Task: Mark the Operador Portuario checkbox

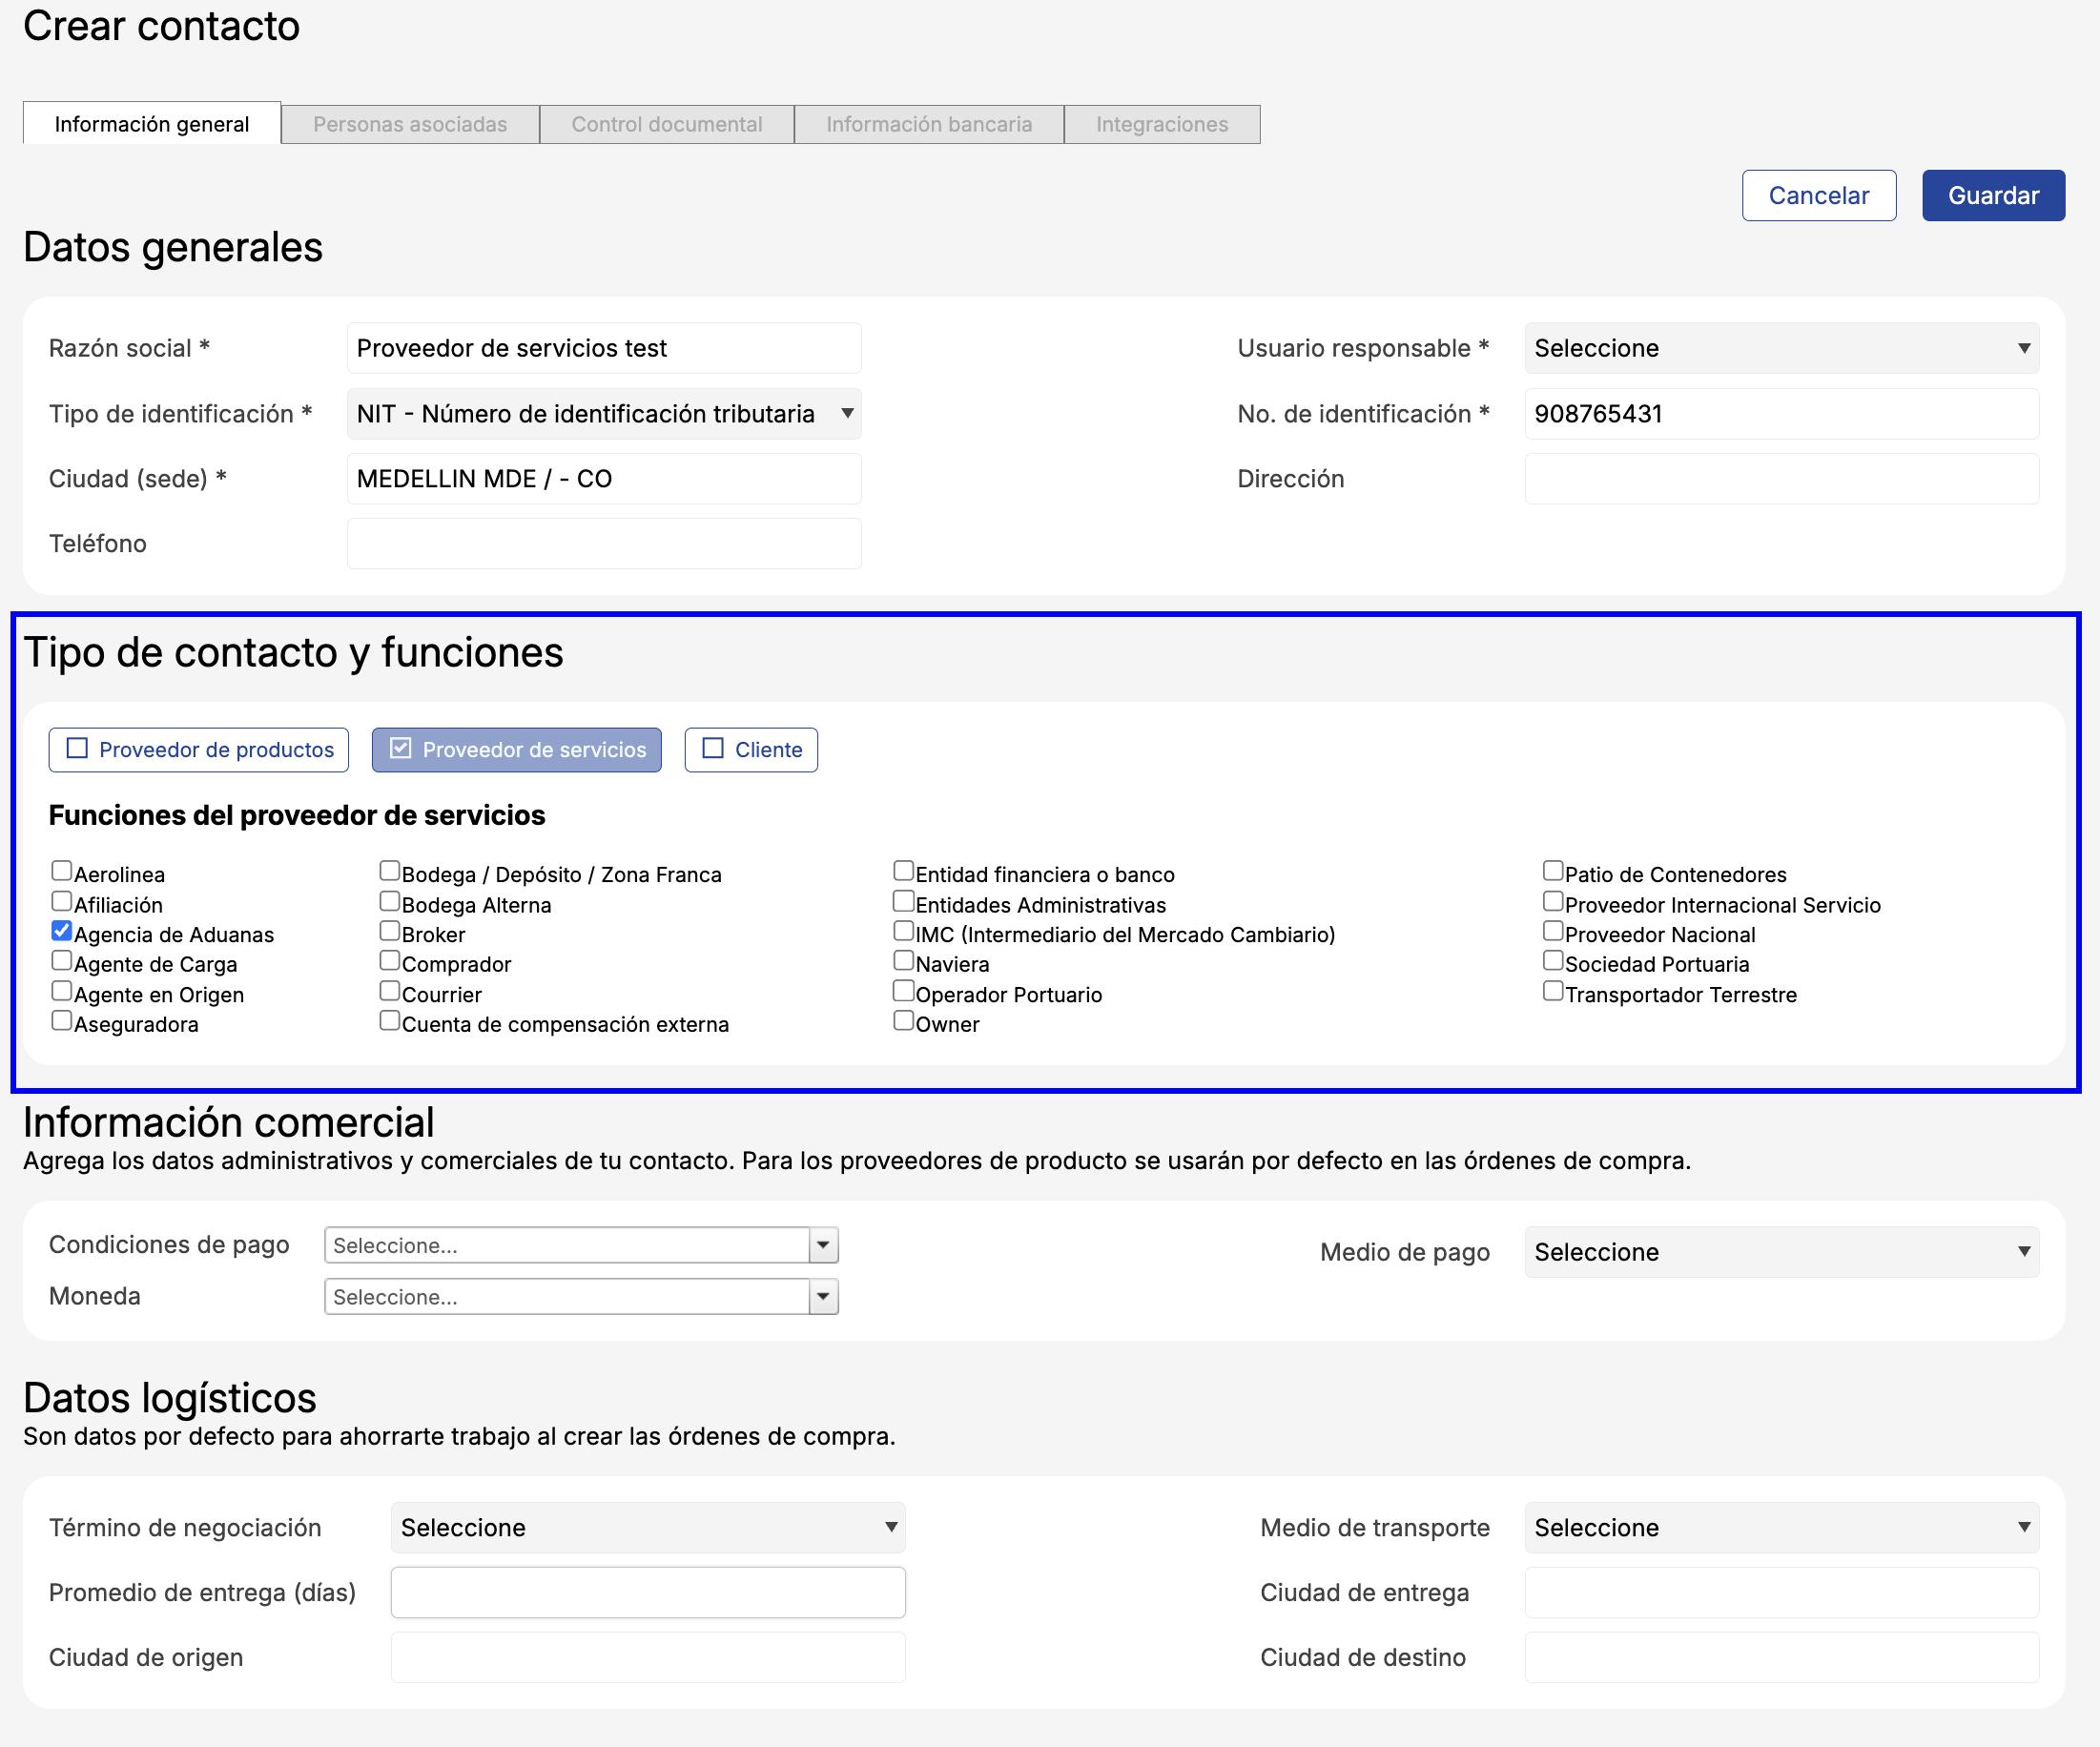Action: [x=903, y=992]
